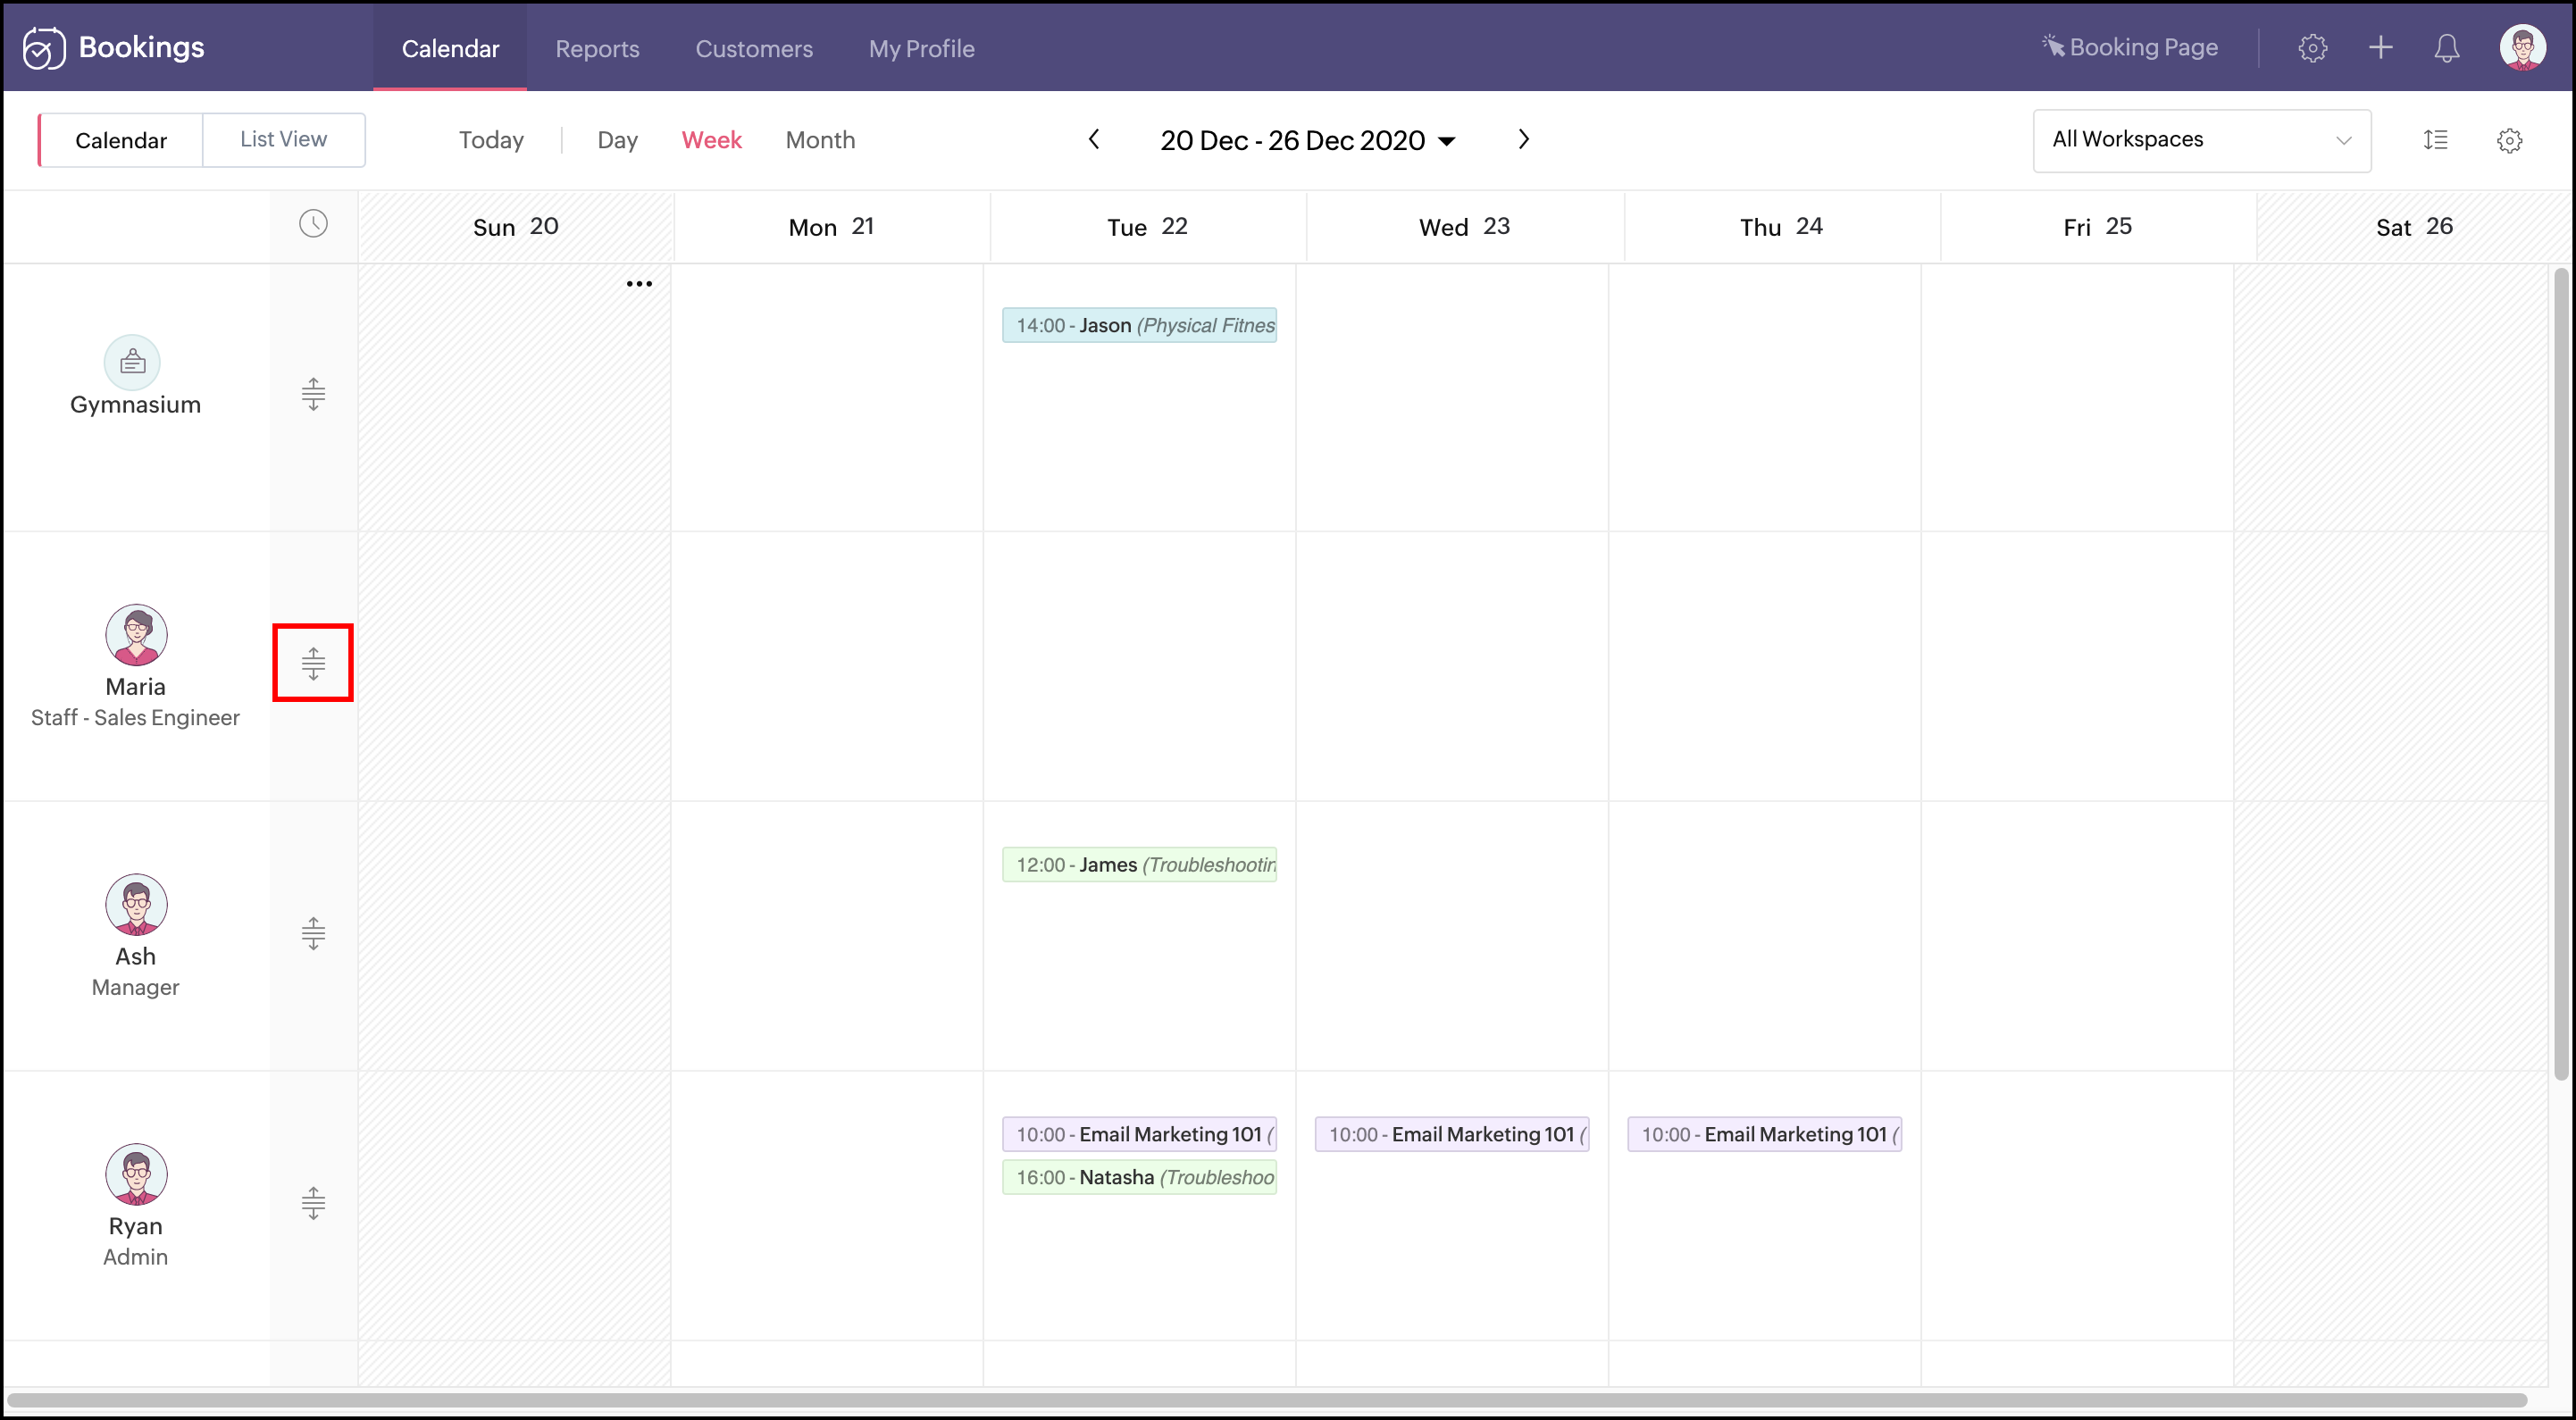Open settings gear in top navigation bar
This screenshot has height=1420, width=2576.
click(x=2312, y=48)
